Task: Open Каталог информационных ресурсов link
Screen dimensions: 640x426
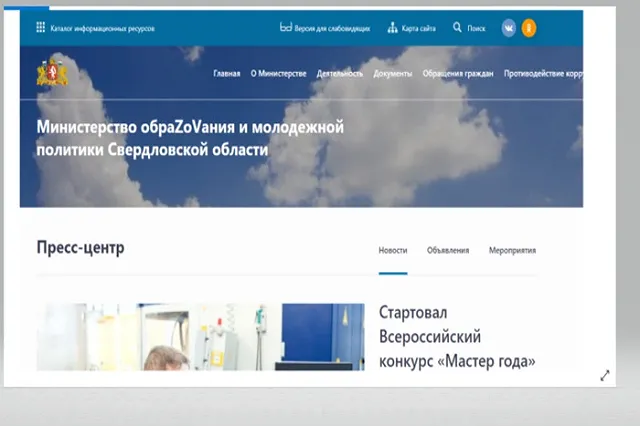Action: click(102, 29)
